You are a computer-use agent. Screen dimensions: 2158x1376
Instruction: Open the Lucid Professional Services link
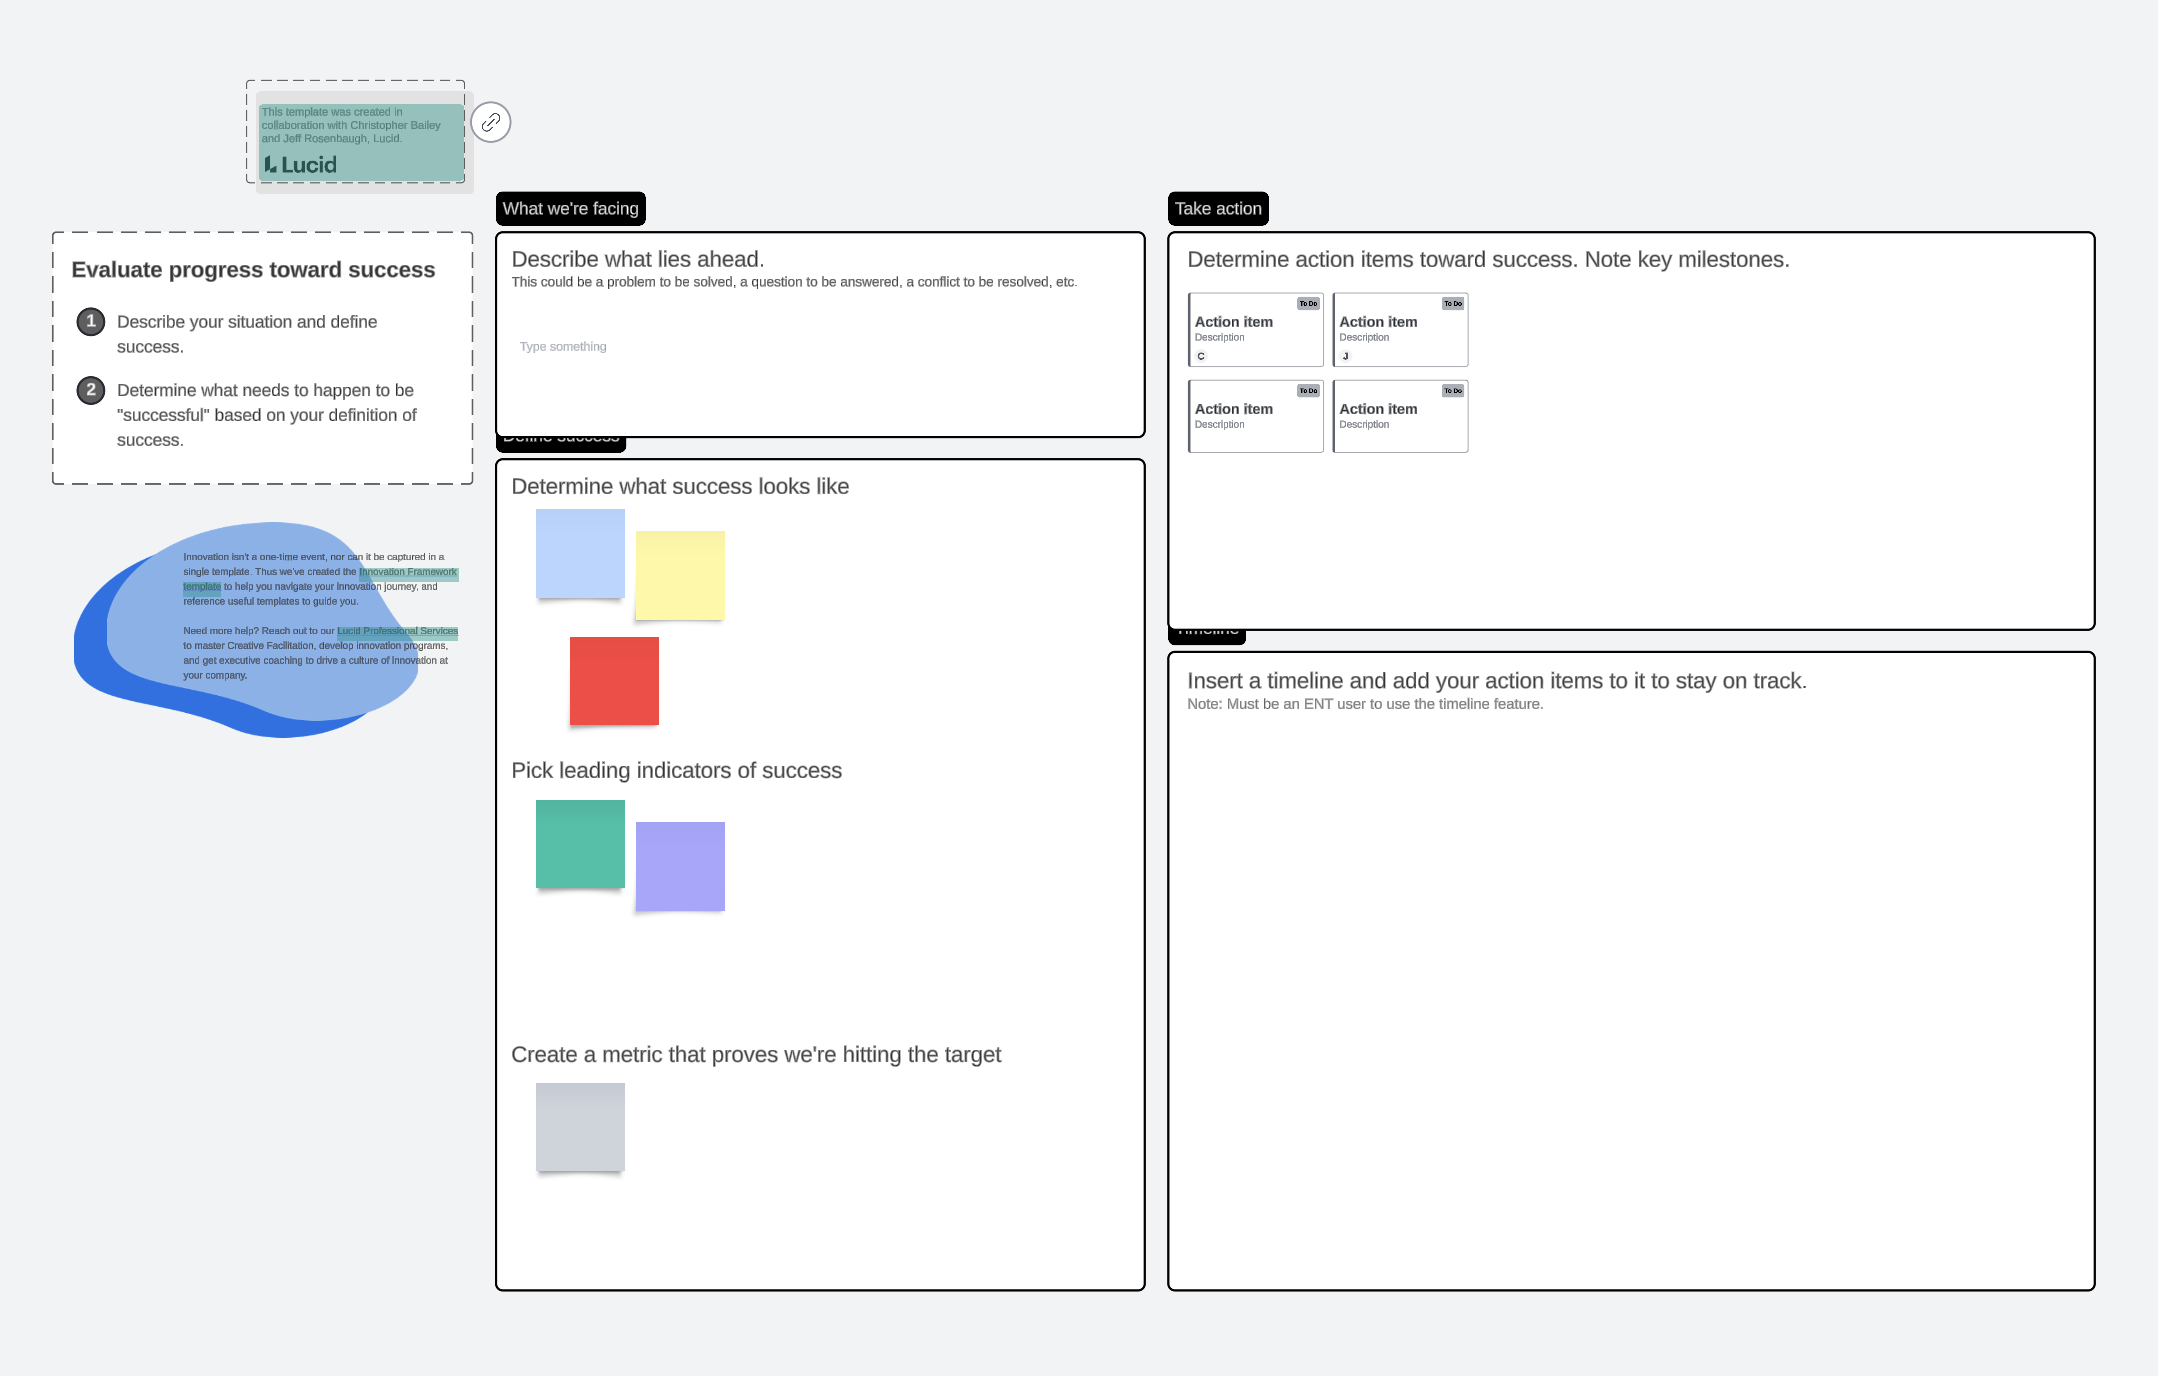pos(397,631)
